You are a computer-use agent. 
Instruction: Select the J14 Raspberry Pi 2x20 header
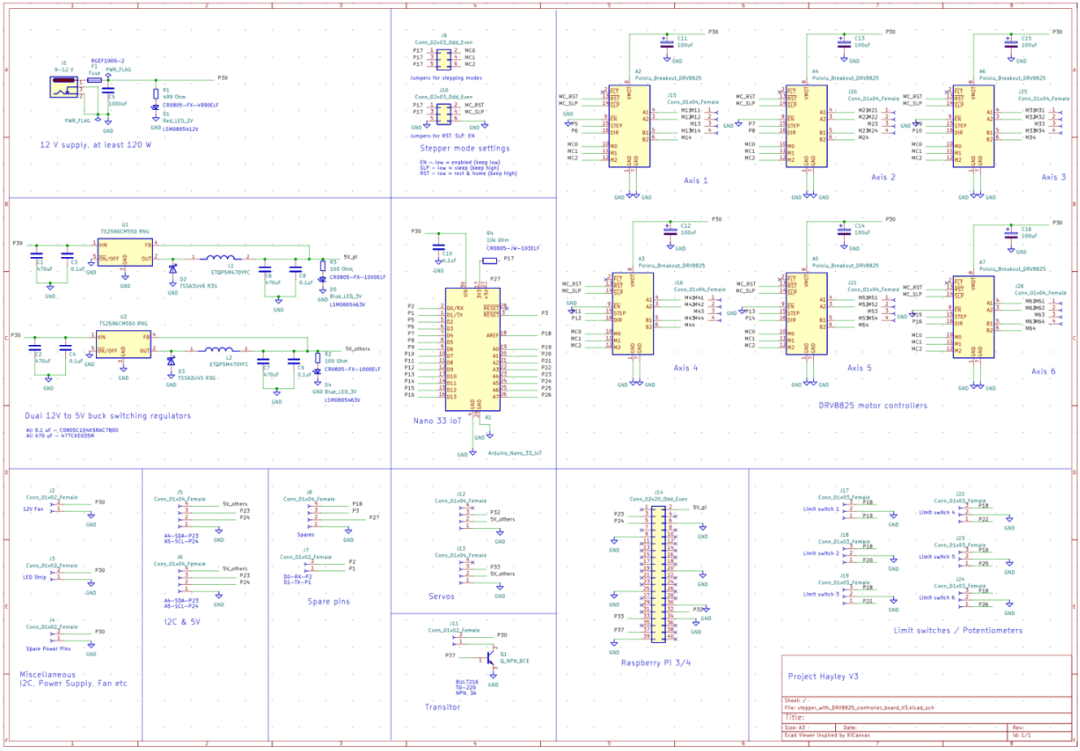[658, 573]
